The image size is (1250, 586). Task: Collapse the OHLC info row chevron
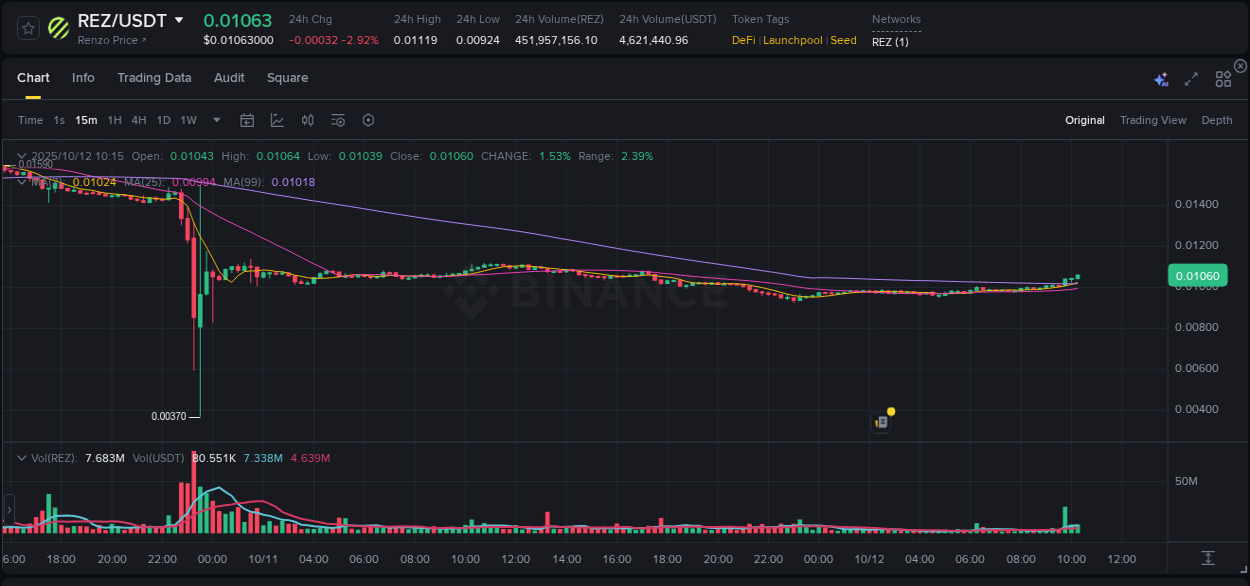coord(21,155)
